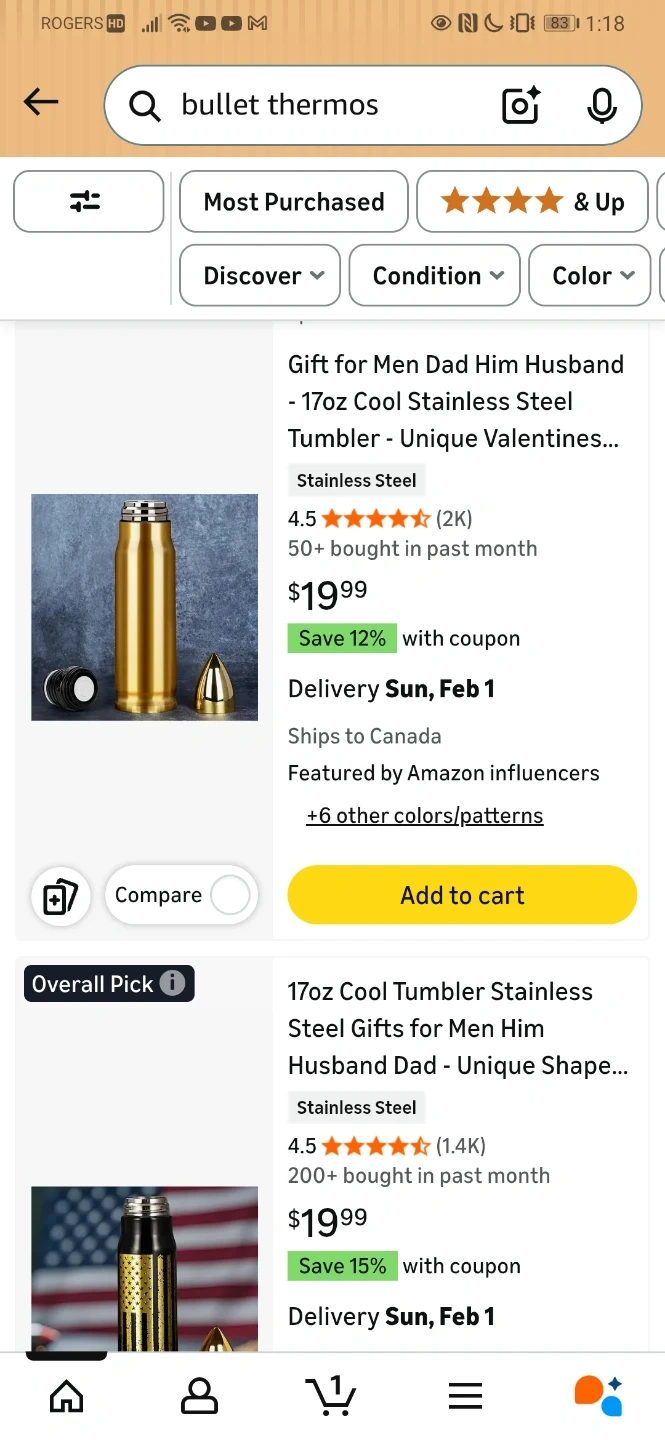This screenshot has width=665, height=1440.
Task: Expand the Discover dropdown
Action: tap(261, 275)
